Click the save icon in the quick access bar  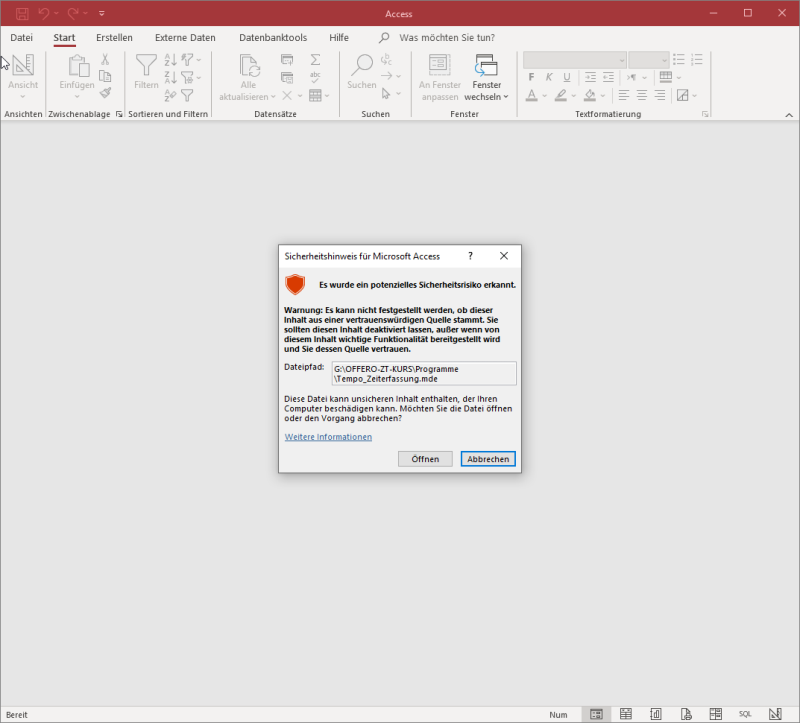(22, 13)
